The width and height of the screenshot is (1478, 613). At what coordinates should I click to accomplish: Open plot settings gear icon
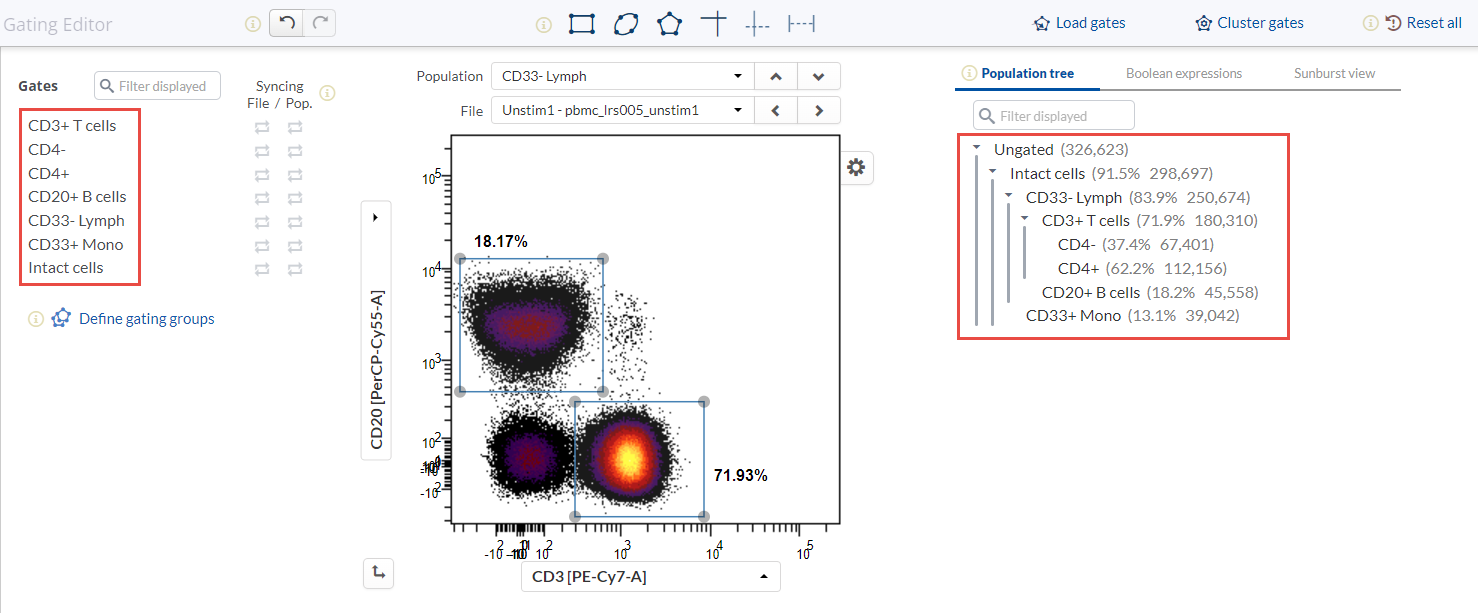(x=855, y=168)
